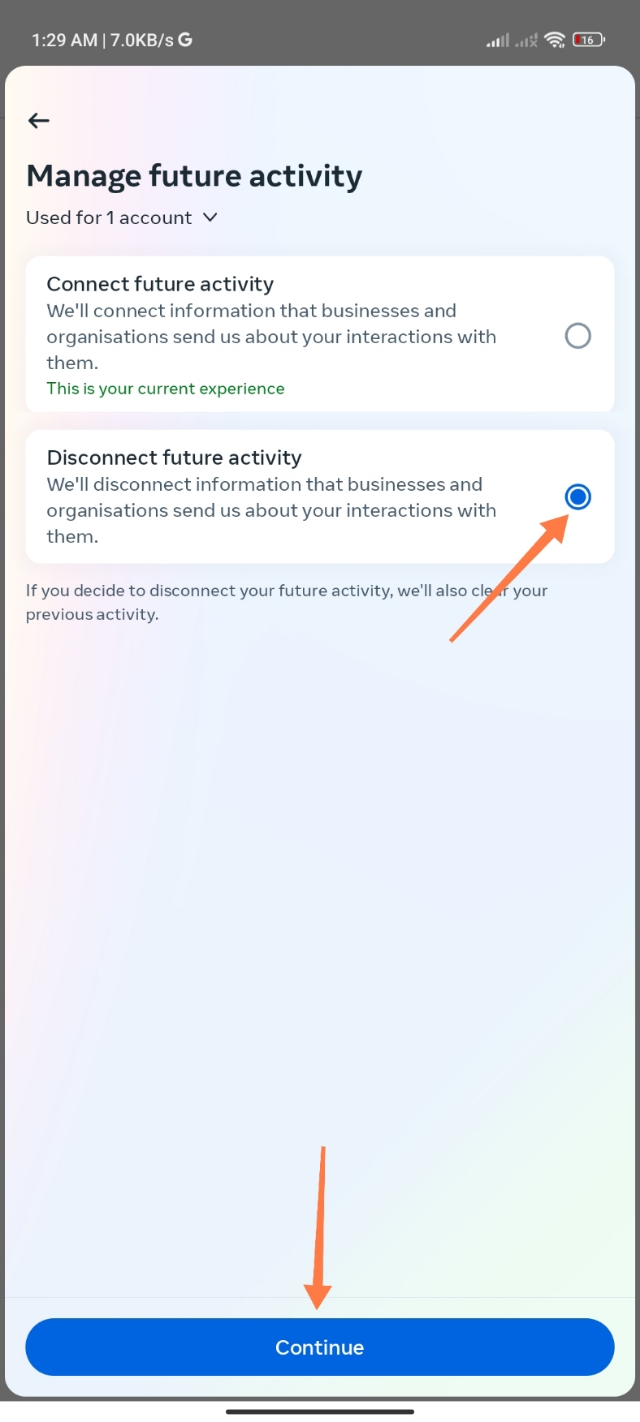640x1422 pixels.
Task: Tap the note about clearing previous activity
Action: click(286, 602)
